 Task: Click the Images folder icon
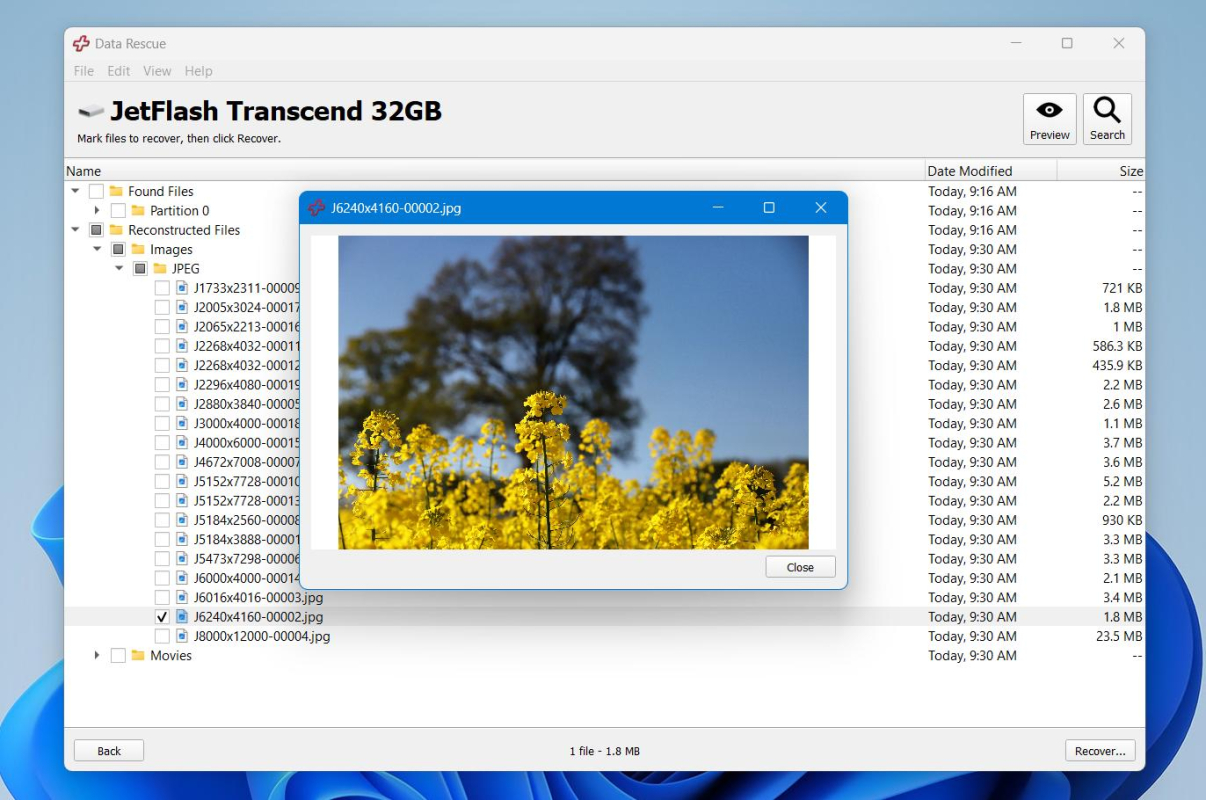tap(138, 250)
